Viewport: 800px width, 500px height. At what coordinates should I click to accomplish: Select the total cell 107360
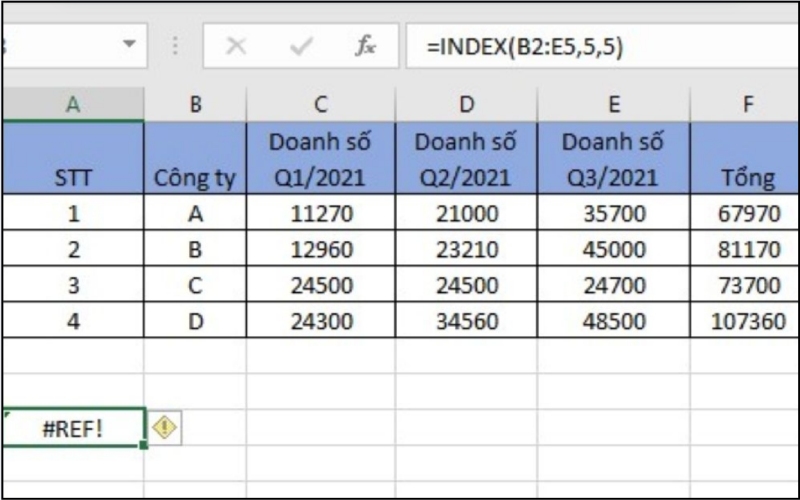tap(745, 320)
